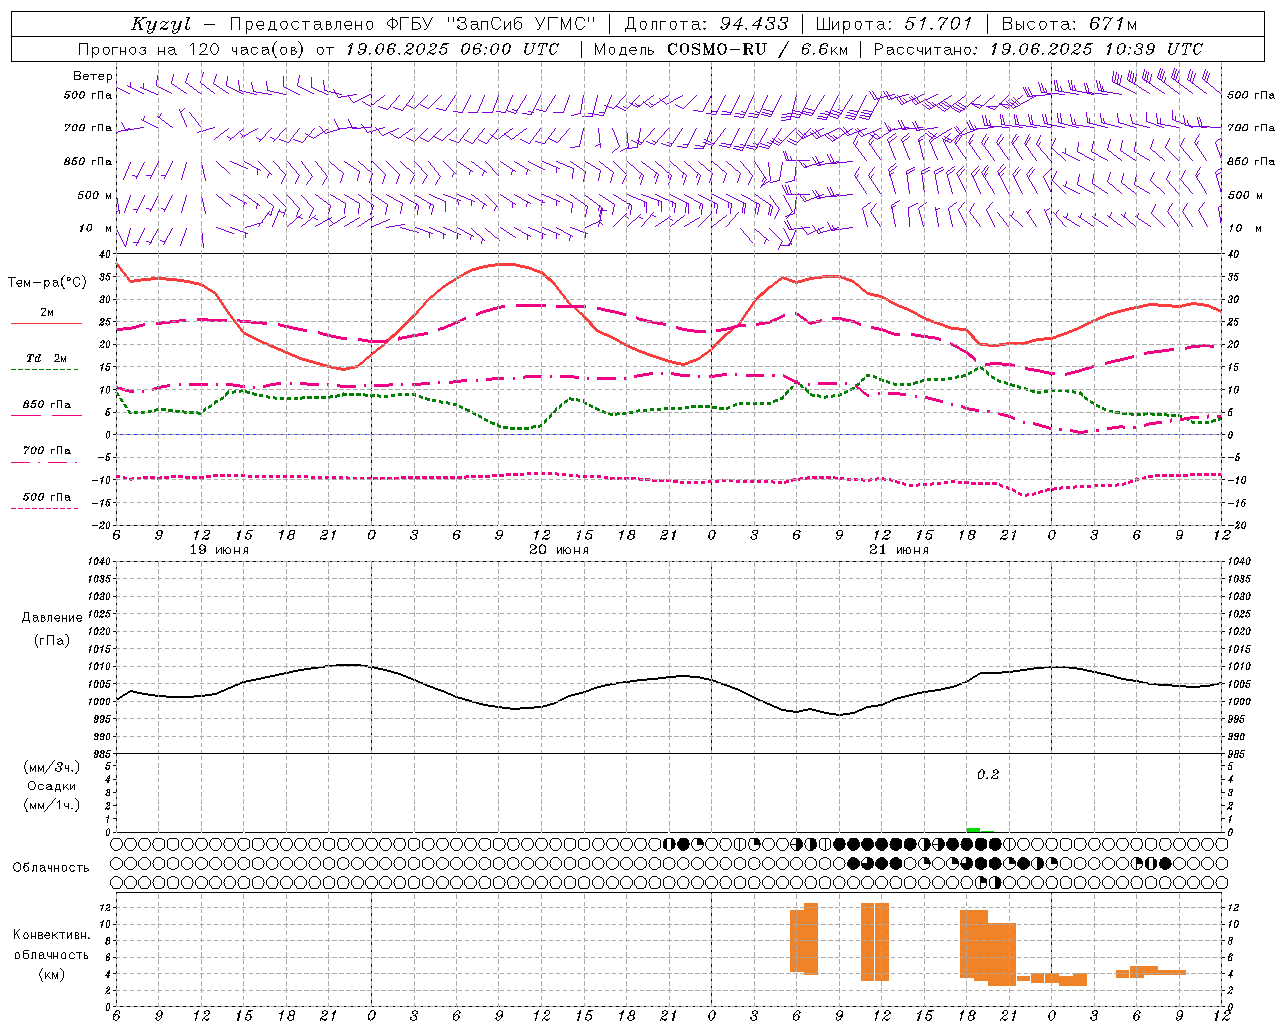1280x1024 pixels.
Task: Click the solid red line sample under 2м
Action: (46, 324)
